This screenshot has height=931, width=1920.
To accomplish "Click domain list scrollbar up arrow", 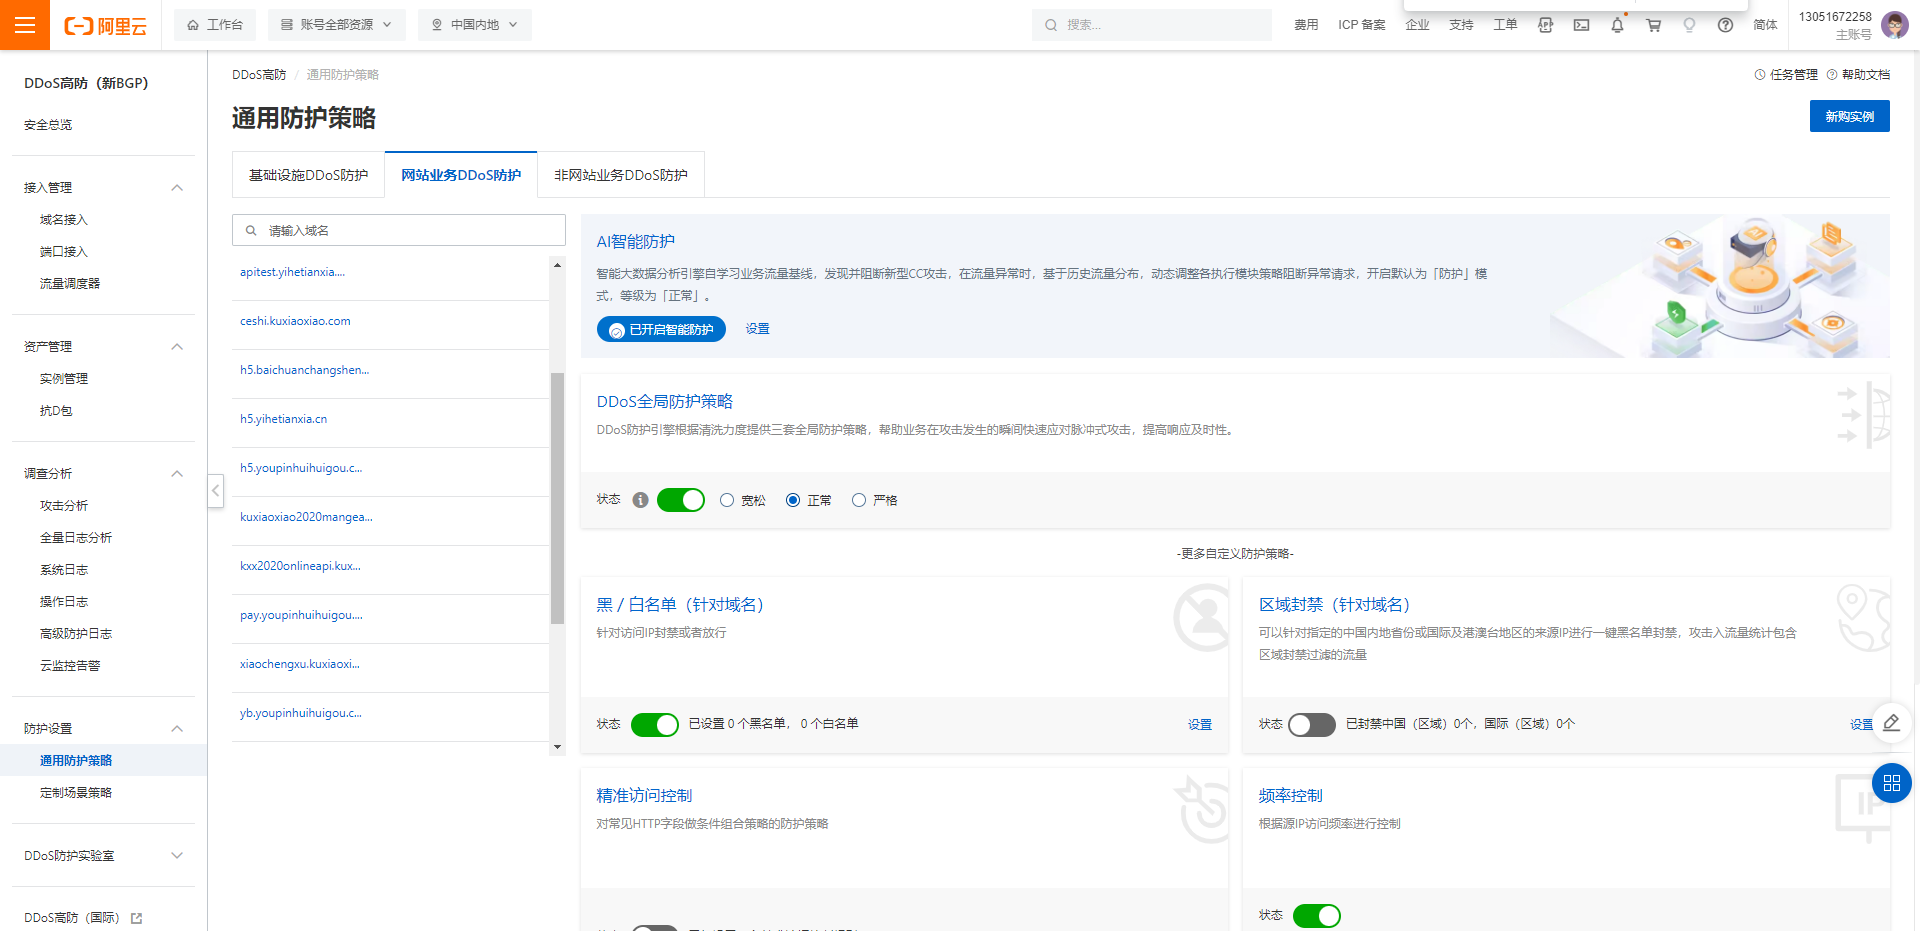I will [x=557, y=265].
